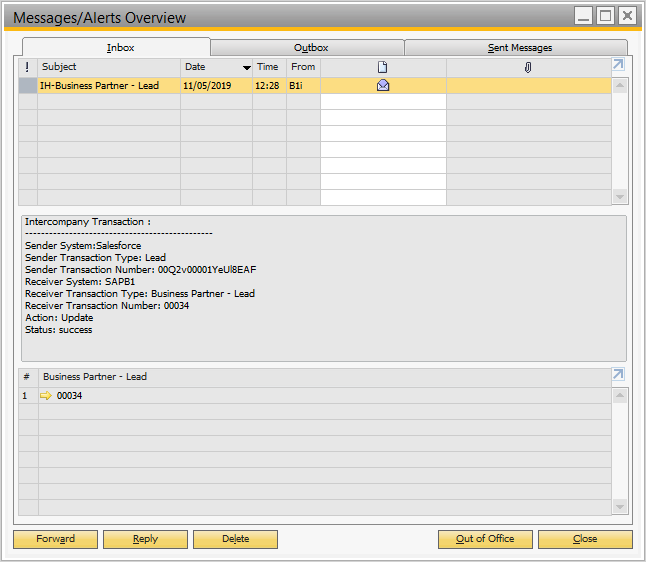Click the Subject column header
Image resolution: width=646 pixels, height=562 pixels.
click(109, 67)
